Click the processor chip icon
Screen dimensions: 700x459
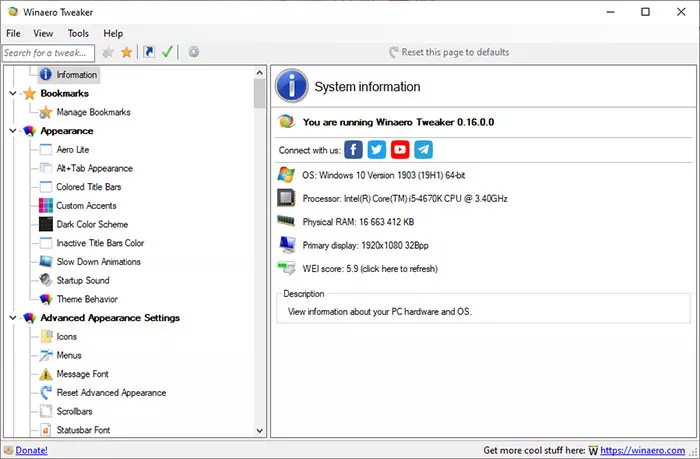286,198
